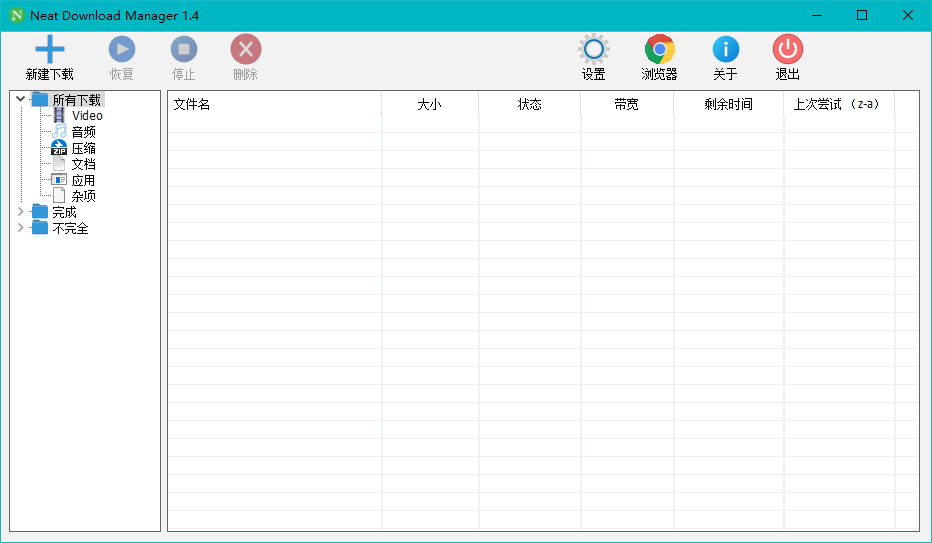Sort by 文件名 column header
932x543 pixels.
coord(275,105)
